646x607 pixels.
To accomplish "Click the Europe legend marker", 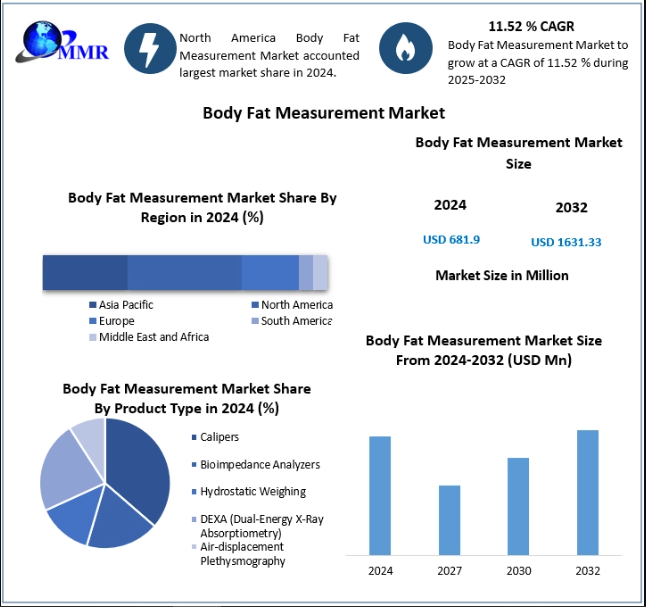I will pyautogui.click(x=93, y=321).
